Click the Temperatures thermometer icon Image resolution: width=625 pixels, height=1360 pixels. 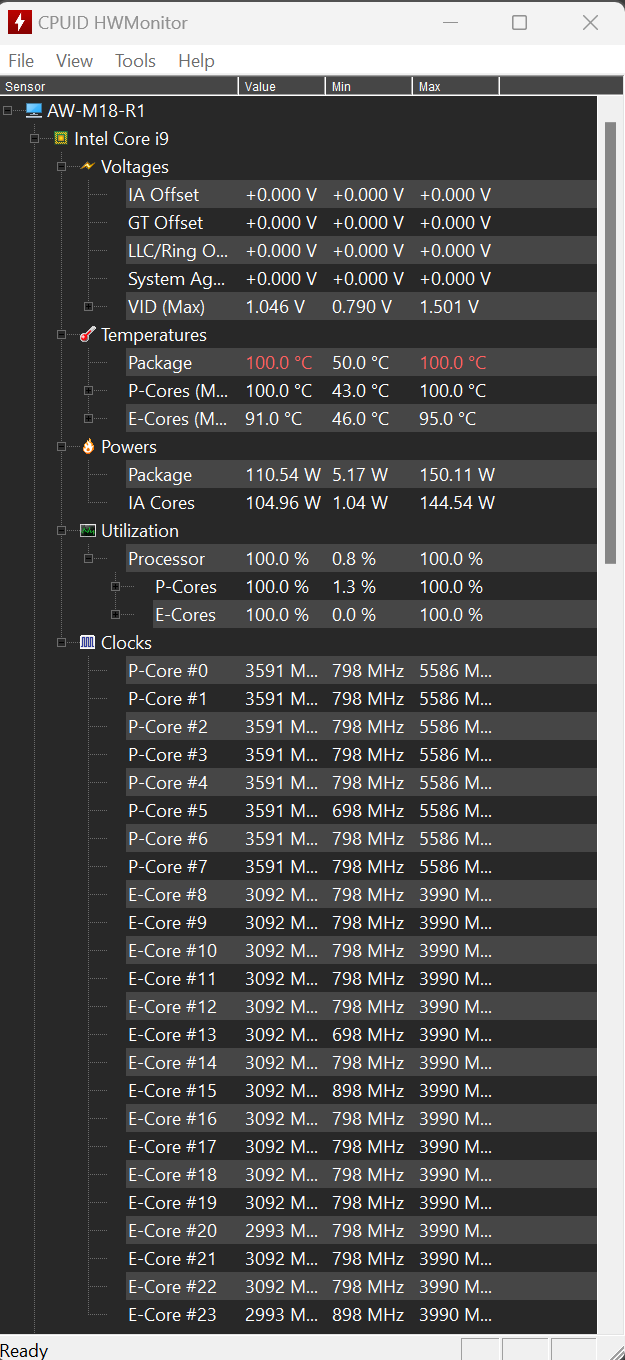click(88, 335)
